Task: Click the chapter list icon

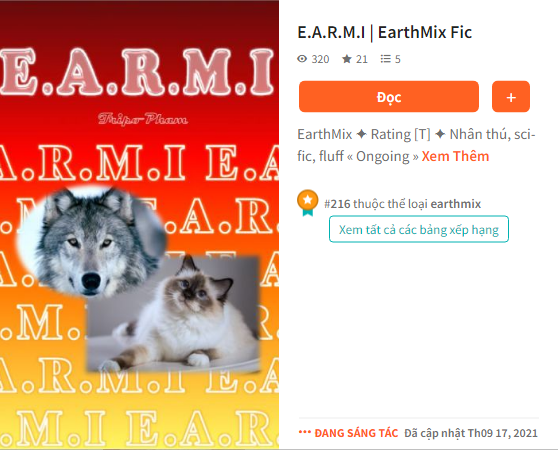Action: click(385, 59)
